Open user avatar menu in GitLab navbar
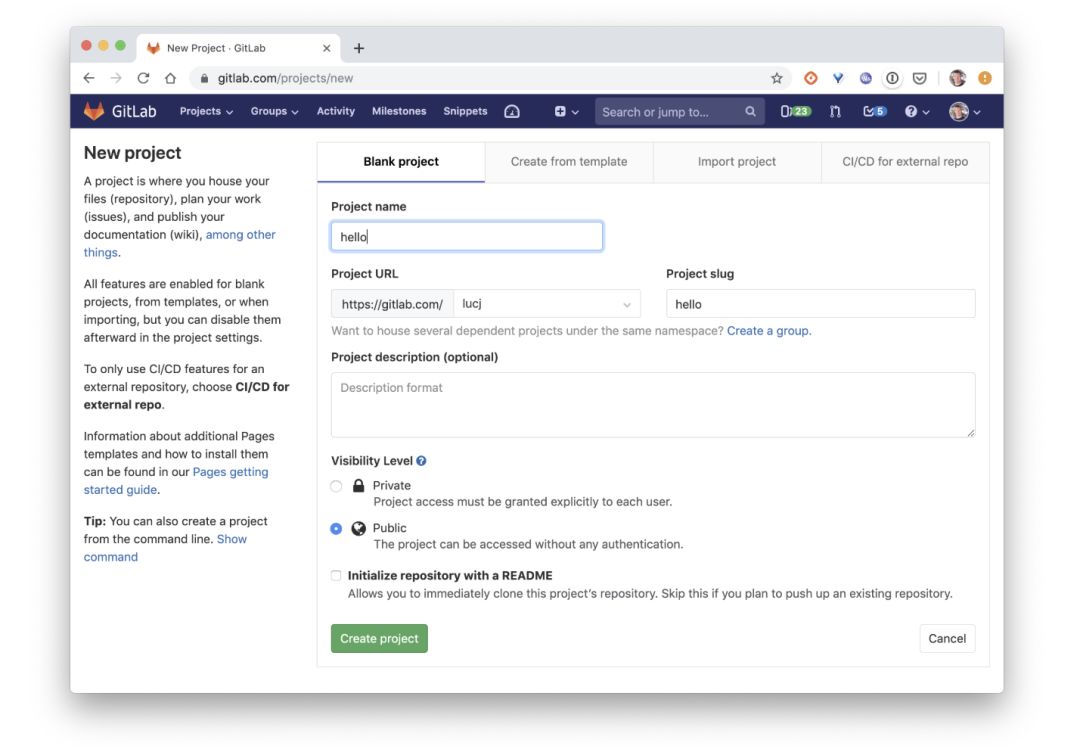This screenshot has width=1080, height=749. pos(964,112)
